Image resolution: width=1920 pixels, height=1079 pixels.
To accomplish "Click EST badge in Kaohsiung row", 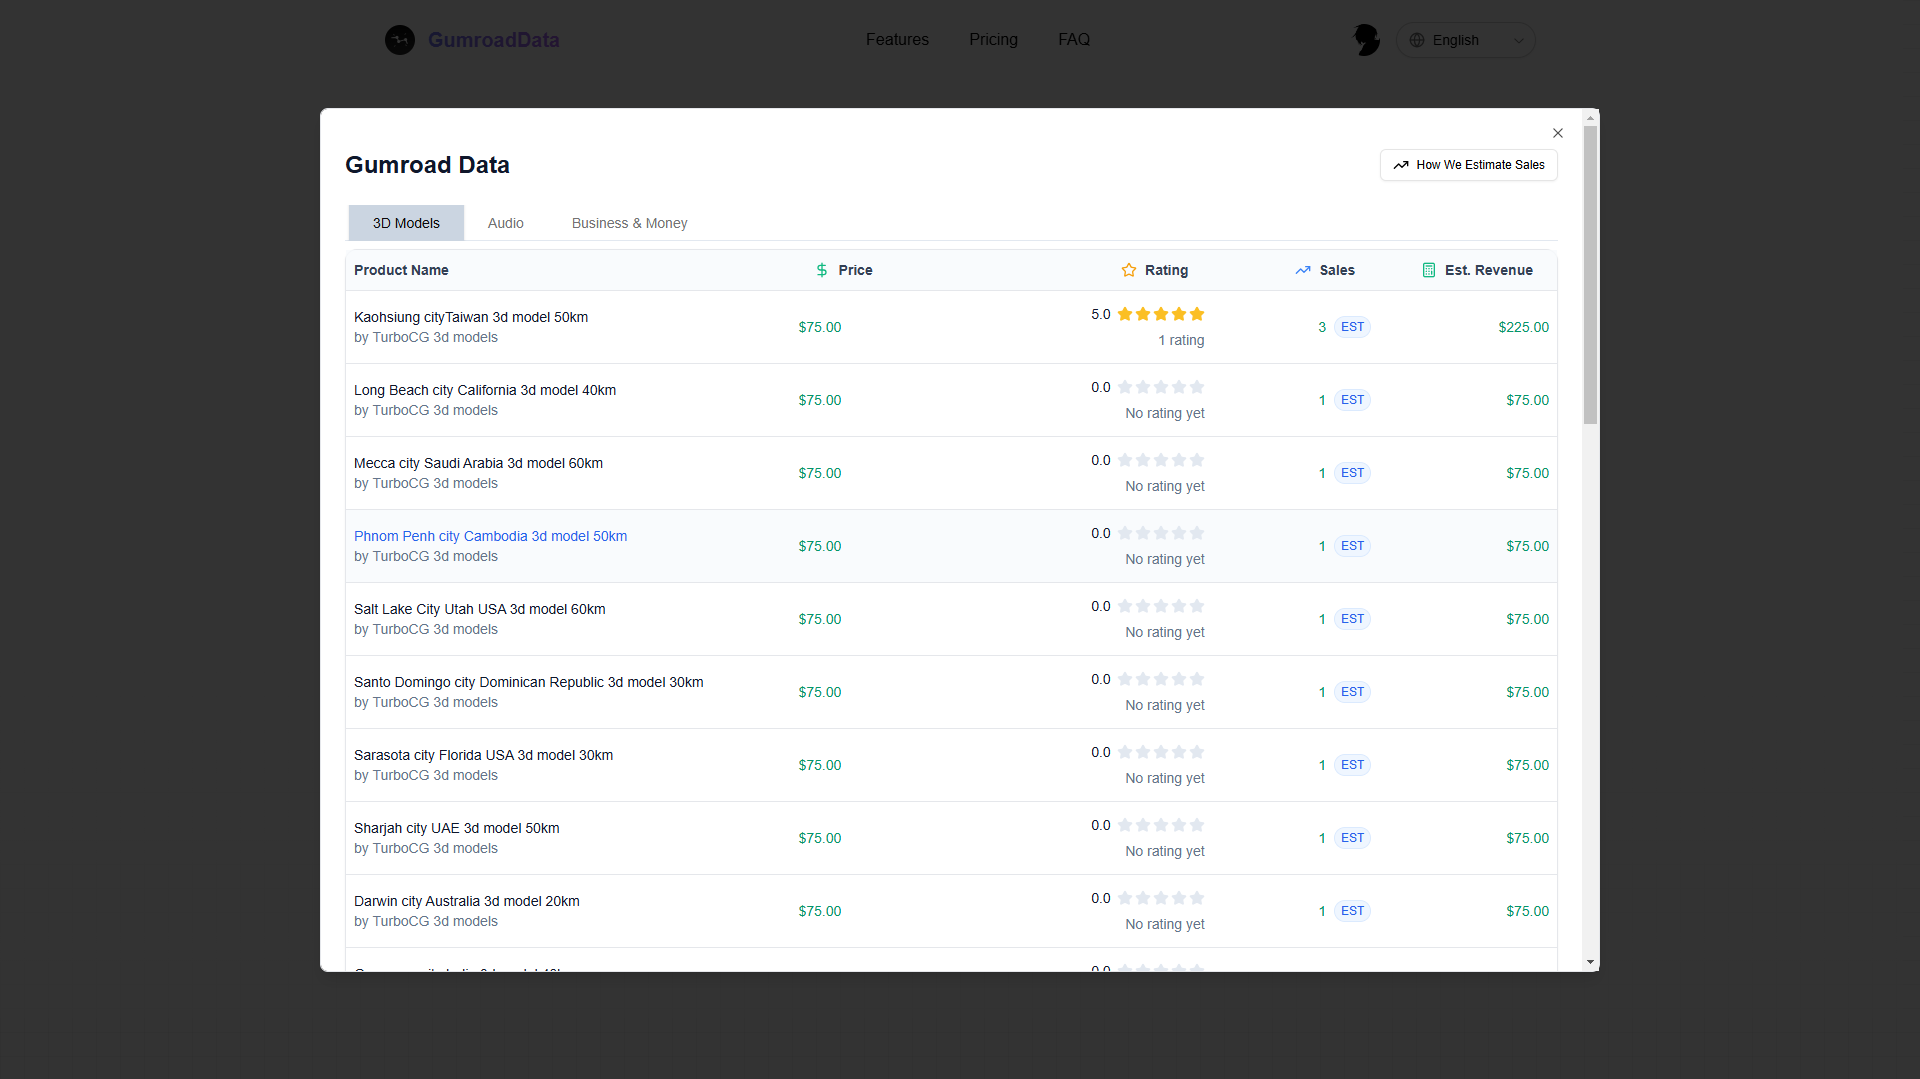I will (x=1352, y=327).
